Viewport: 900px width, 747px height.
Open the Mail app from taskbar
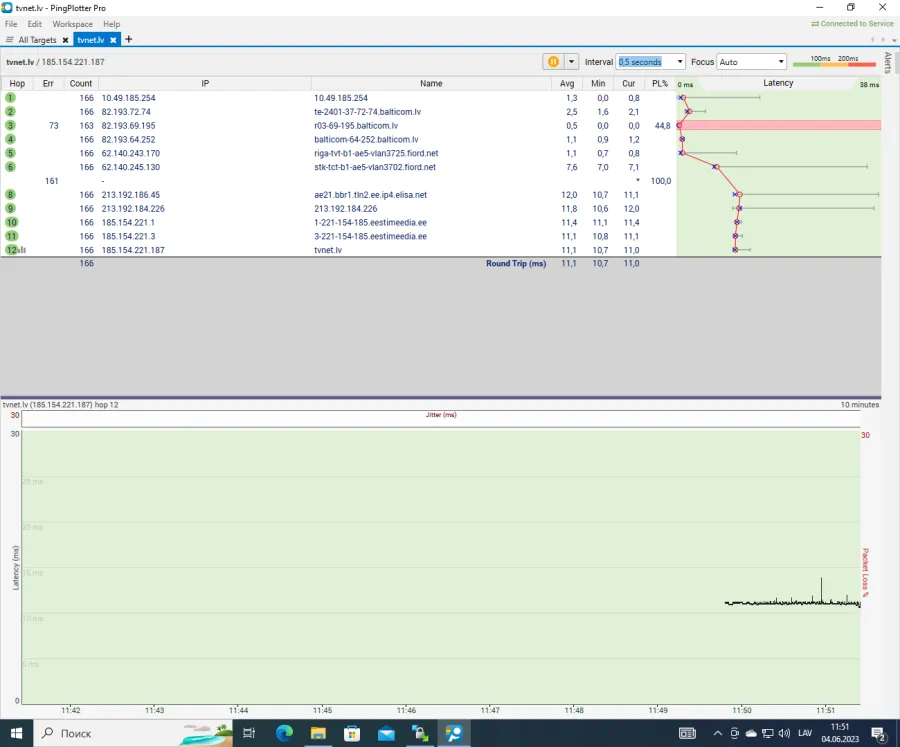pos(386,733)
